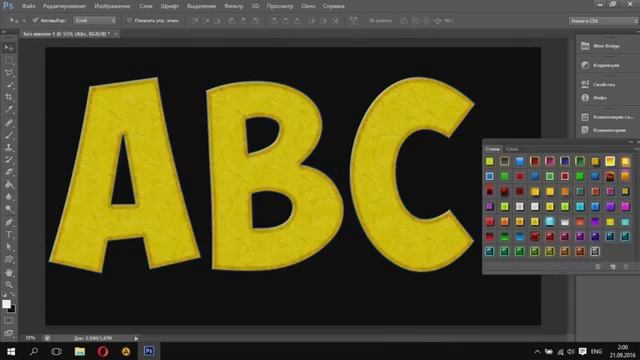Open the Styles panel flyout menu
Viewport: 640px width, 360px height.
click(x=636, y=149)
